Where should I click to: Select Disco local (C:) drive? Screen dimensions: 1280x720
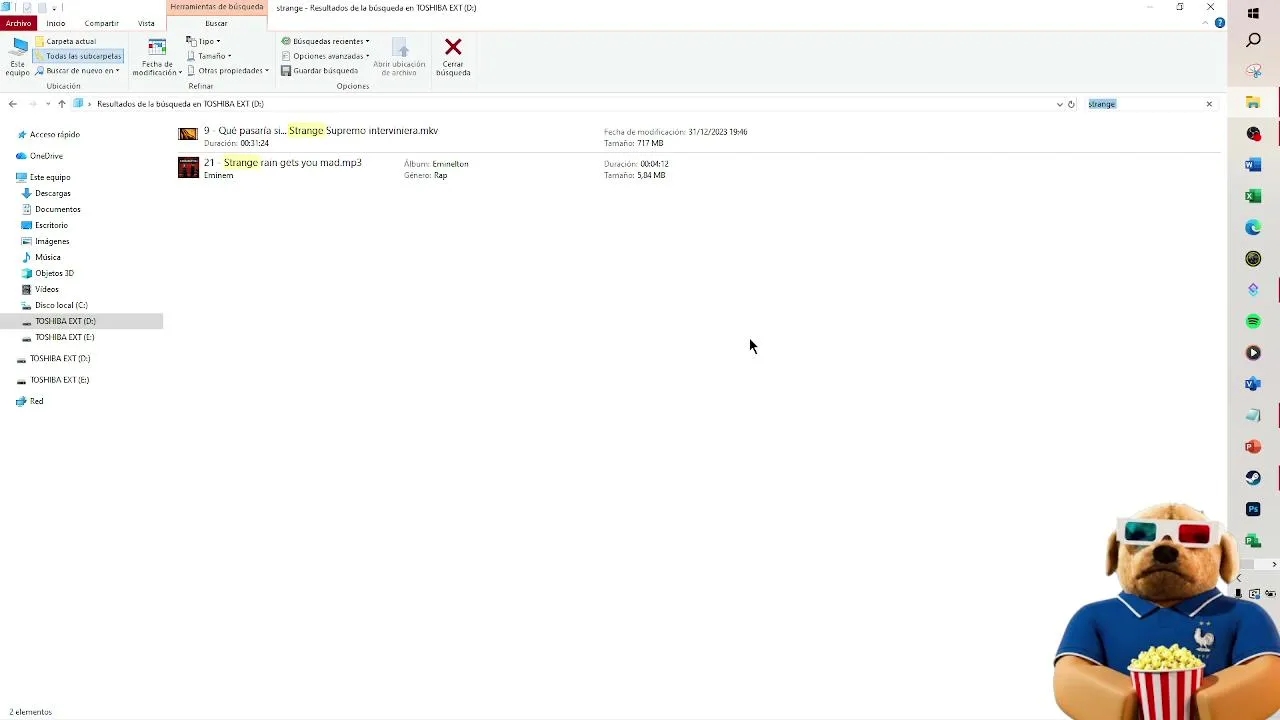pos(61,305)
